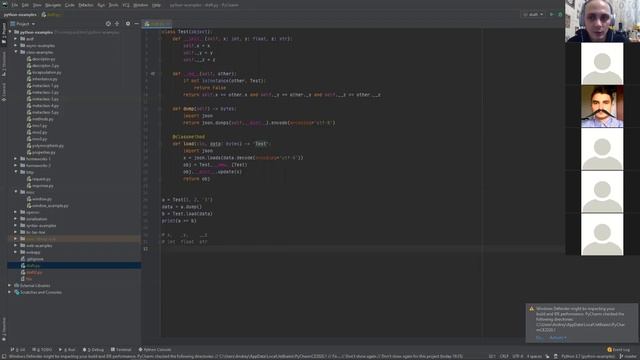Open the VCS menu
This screenshot has width=640, height=360.
(x=126, y=5)
